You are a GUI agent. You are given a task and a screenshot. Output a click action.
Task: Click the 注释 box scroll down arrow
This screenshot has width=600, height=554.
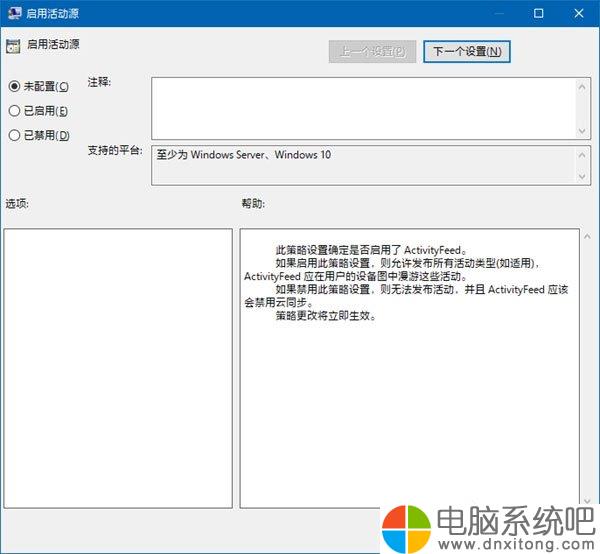click(582, 131)
